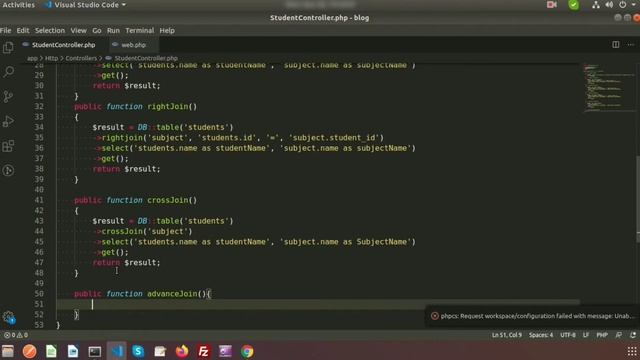
Task: Click the 'function advanceJoin()' declaration
Action: click(x=142, y=294)
